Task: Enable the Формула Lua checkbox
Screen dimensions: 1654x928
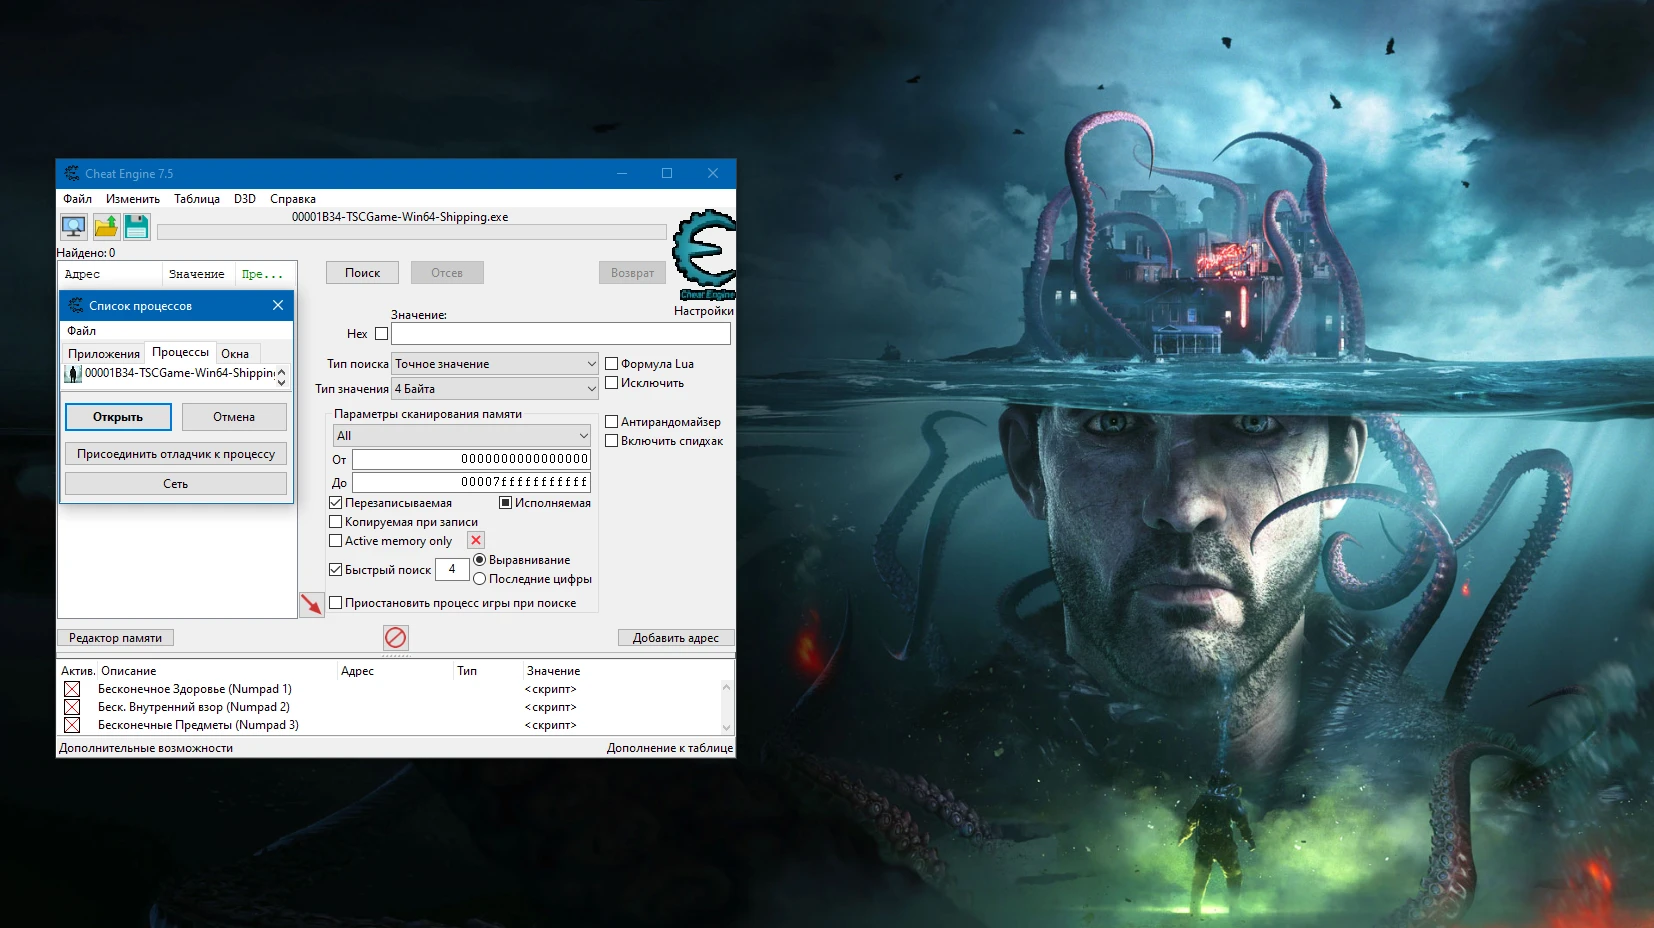Action: point(613,363)
